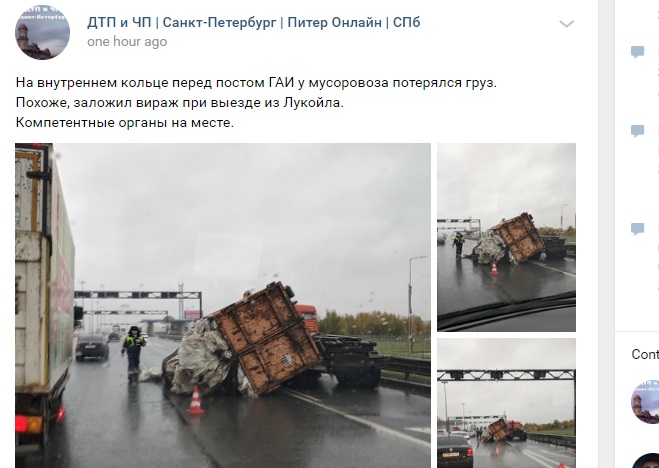Screen dimensions: 659x468
Task: Open the post options dropdown chevron
Action: coord(566,24)
